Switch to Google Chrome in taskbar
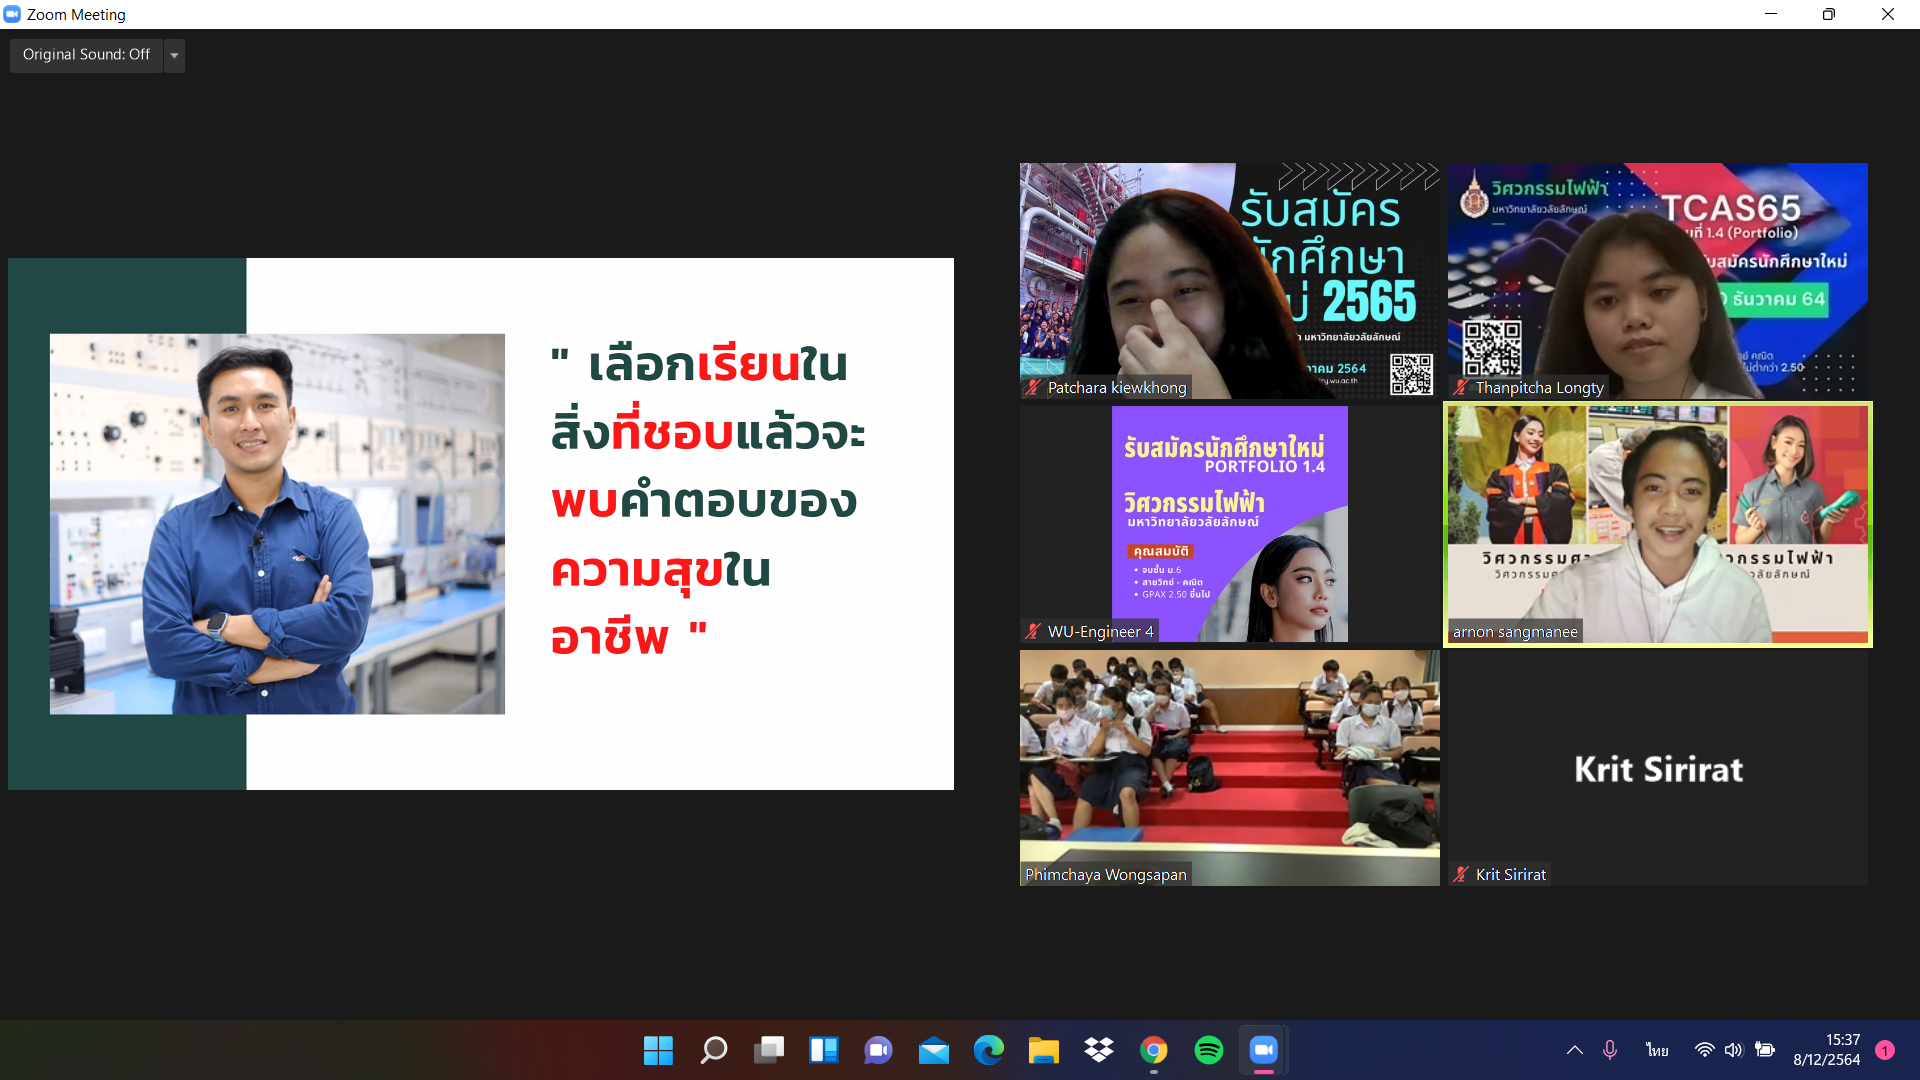This screenshot has height=1080, width=1920. pos(1153,1050)
